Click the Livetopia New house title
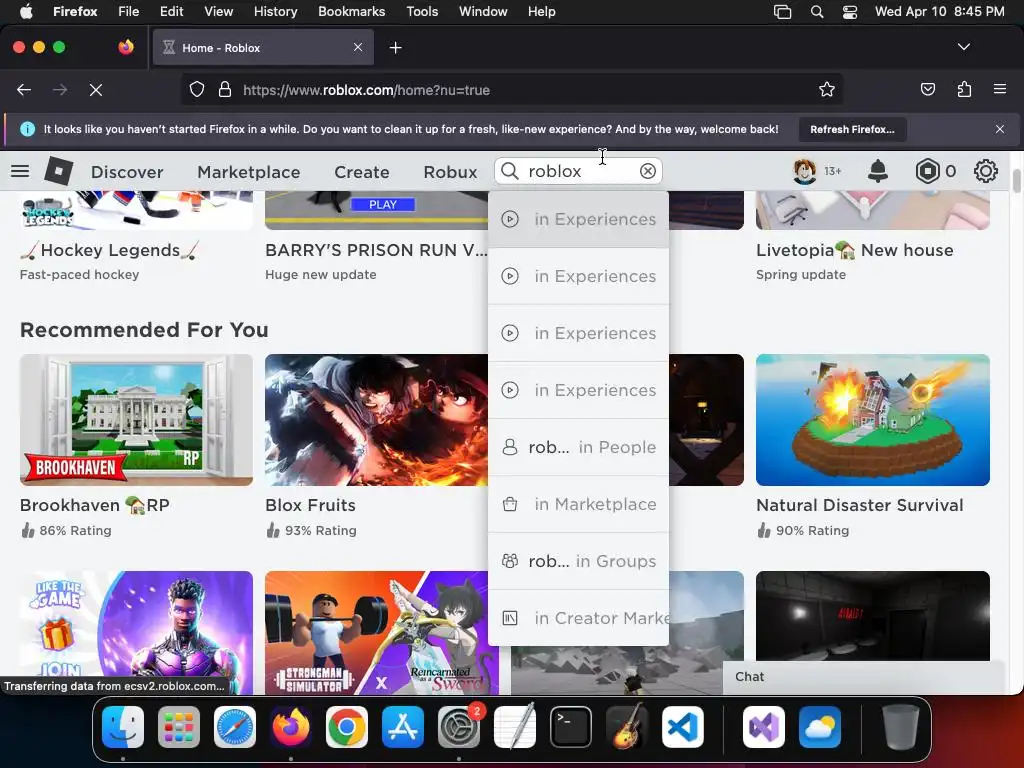 click(x=854, y=250)
